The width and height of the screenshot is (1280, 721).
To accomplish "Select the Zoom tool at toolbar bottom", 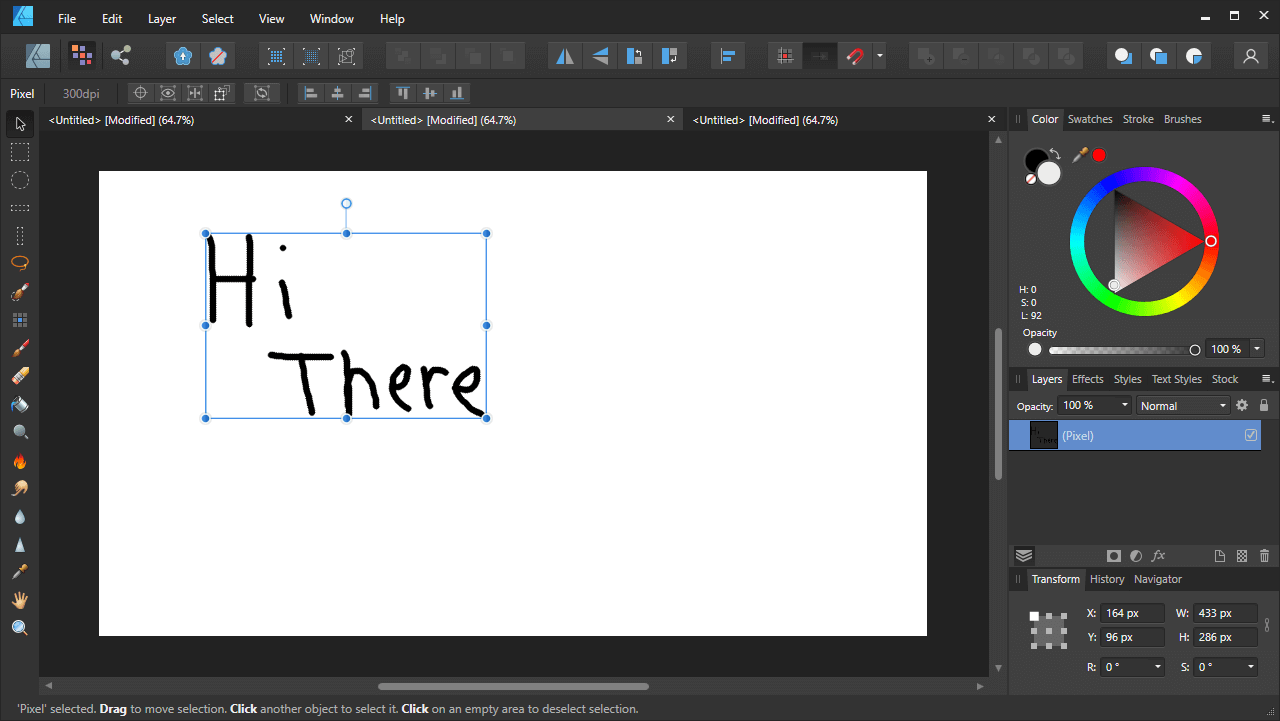I will (20, 627).
